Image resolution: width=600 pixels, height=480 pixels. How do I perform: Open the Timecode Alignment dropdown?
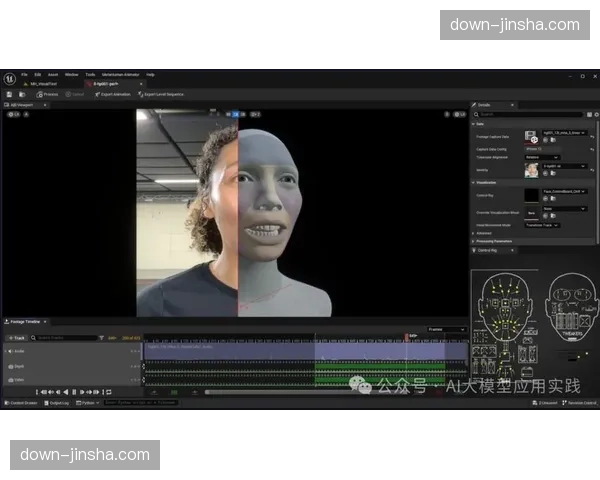point(541,156)
